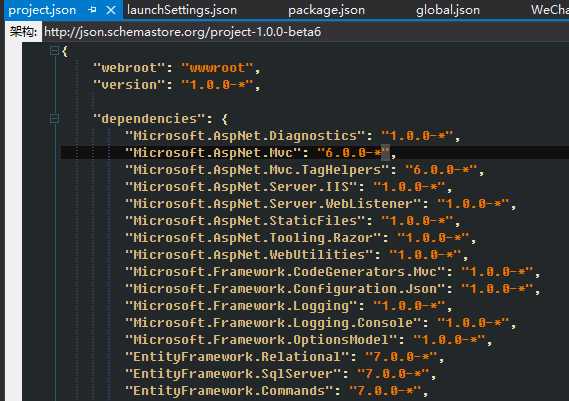569x401 pixels.
Task: Click Microsoft.AspNet.Server.IIS dependency name
Action: point(241,187)
